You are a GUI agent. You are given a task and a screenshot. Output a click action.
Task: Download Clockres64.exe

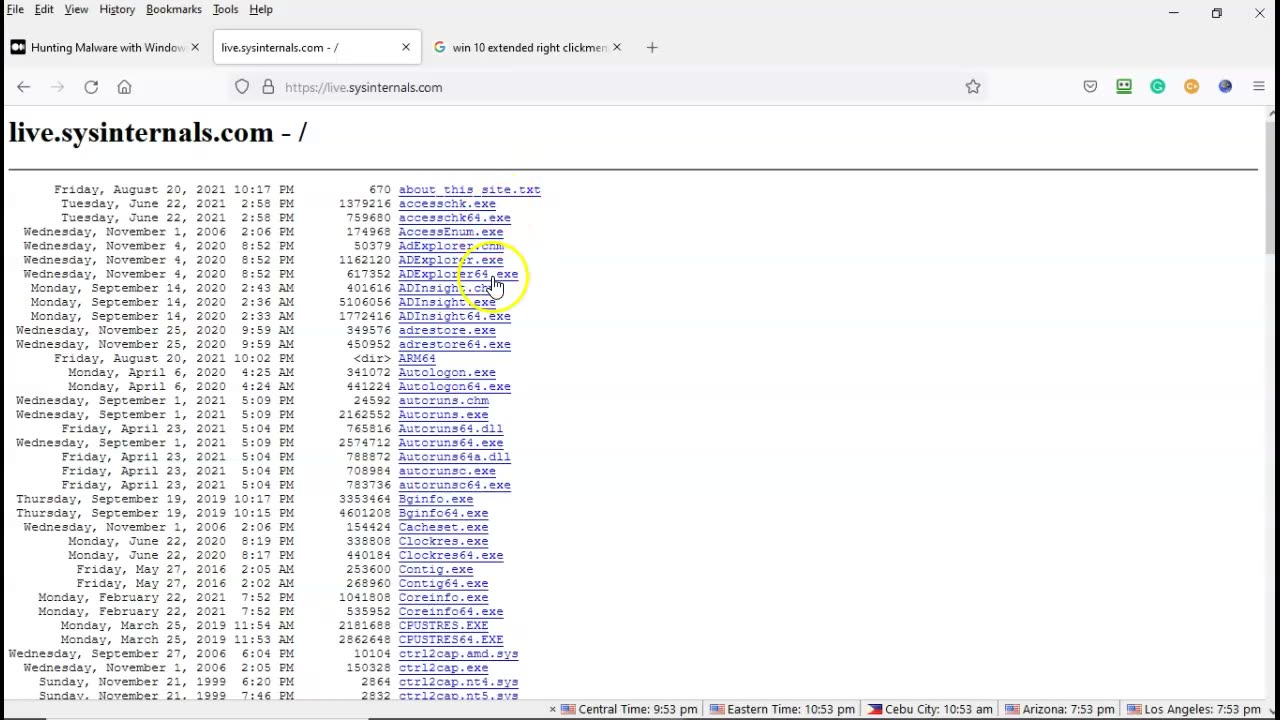(450, 555)
